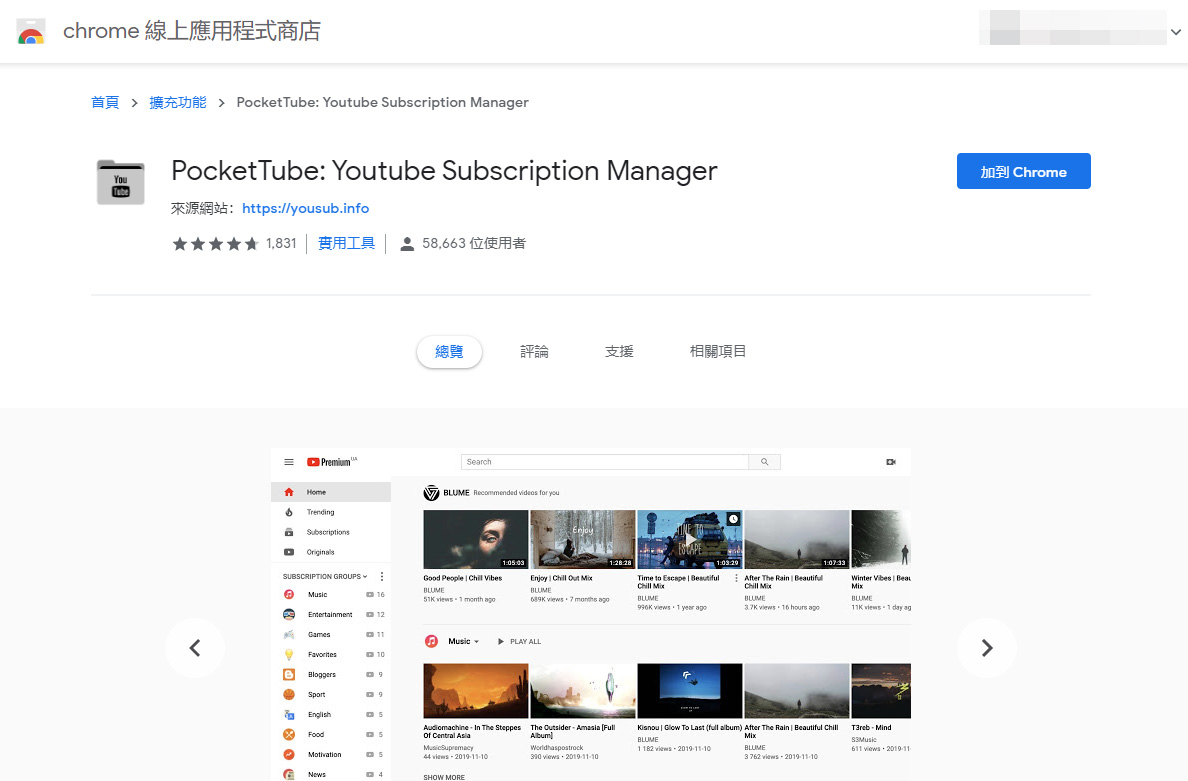Open the 支援 tab
The height and width of the screenshot is (781, 1188).
tap(619, 351)
